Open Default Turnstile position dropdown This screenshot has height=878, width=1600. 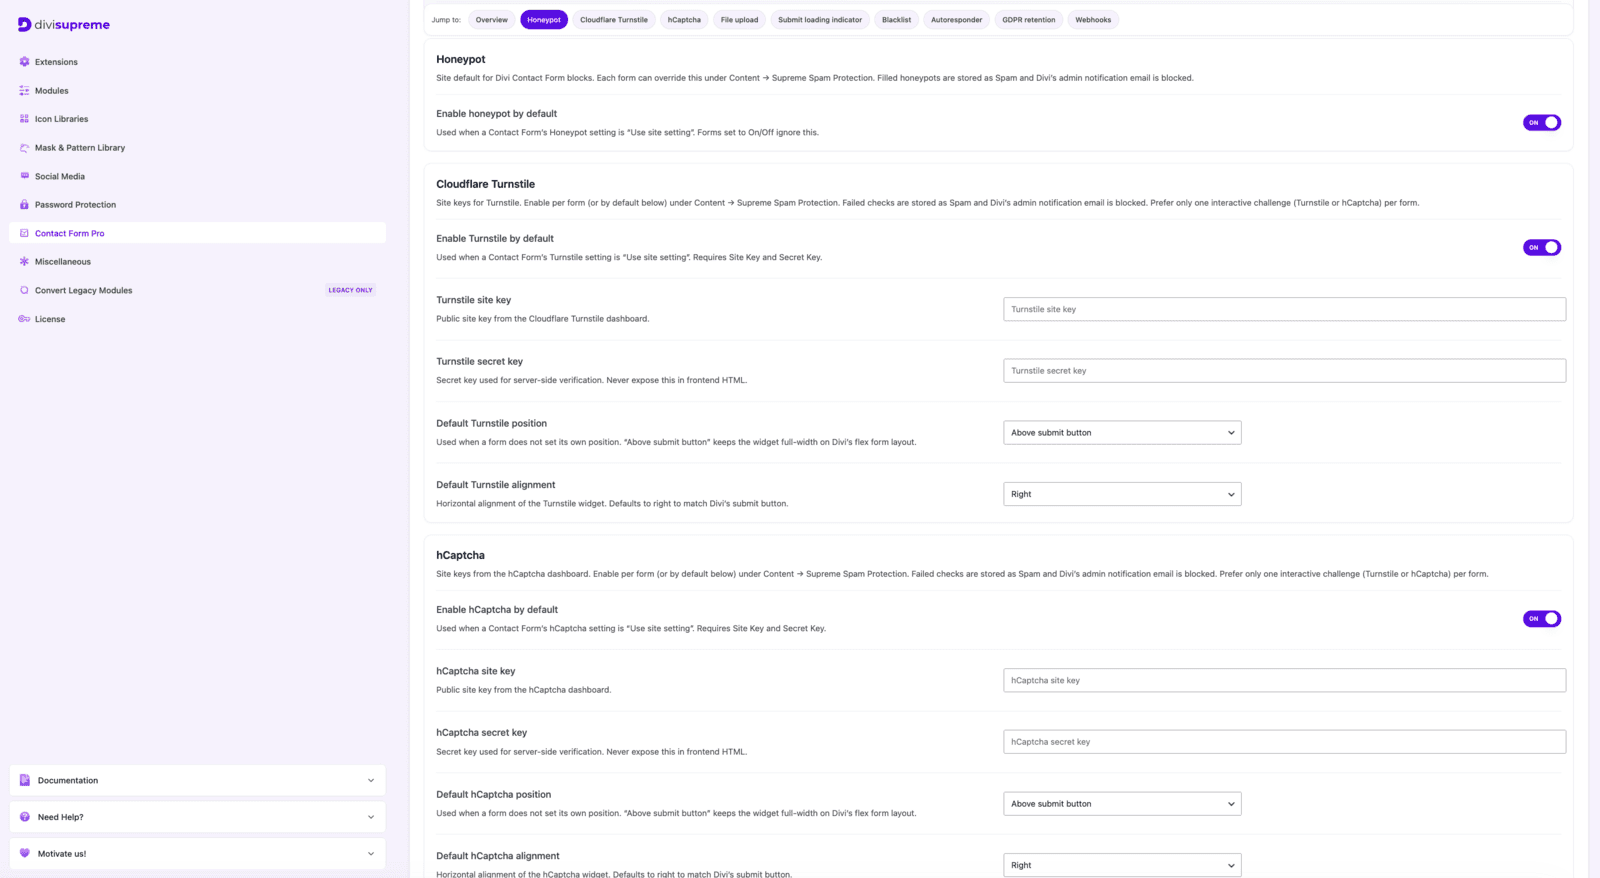(x=1122, y=432)
